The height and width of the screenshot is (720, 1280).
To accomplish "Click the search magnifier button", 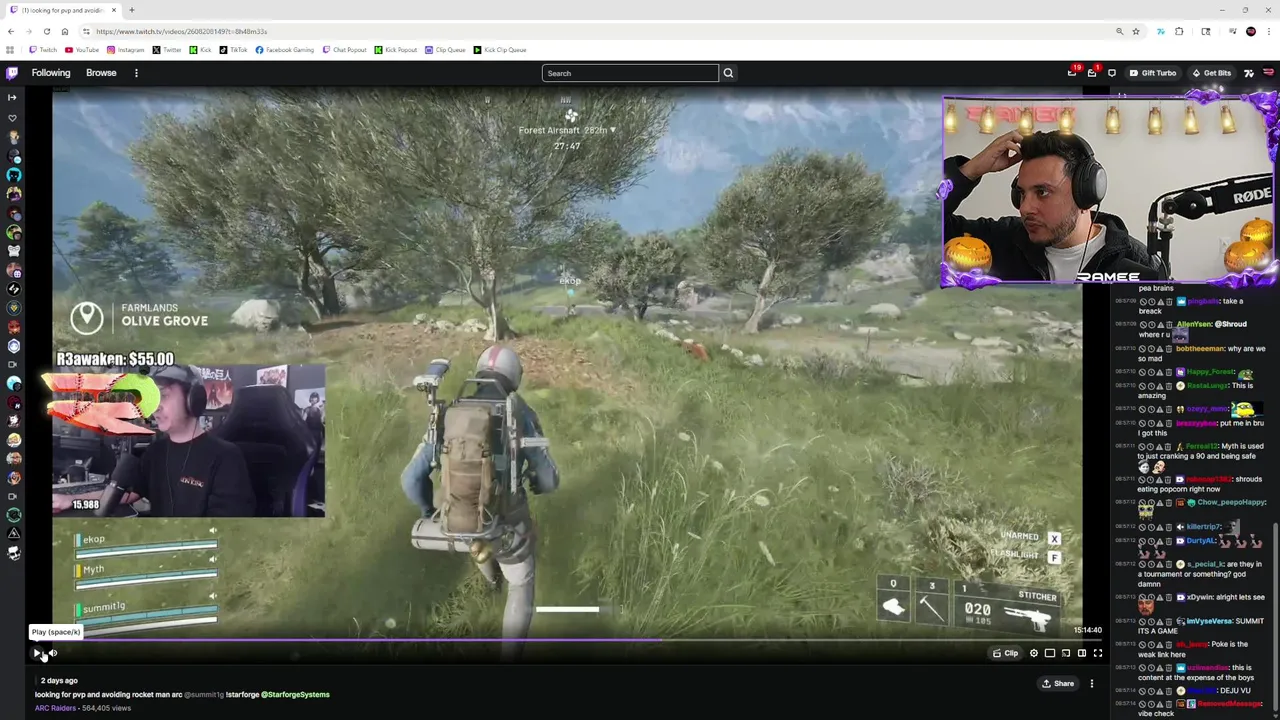I will [728, 73].
